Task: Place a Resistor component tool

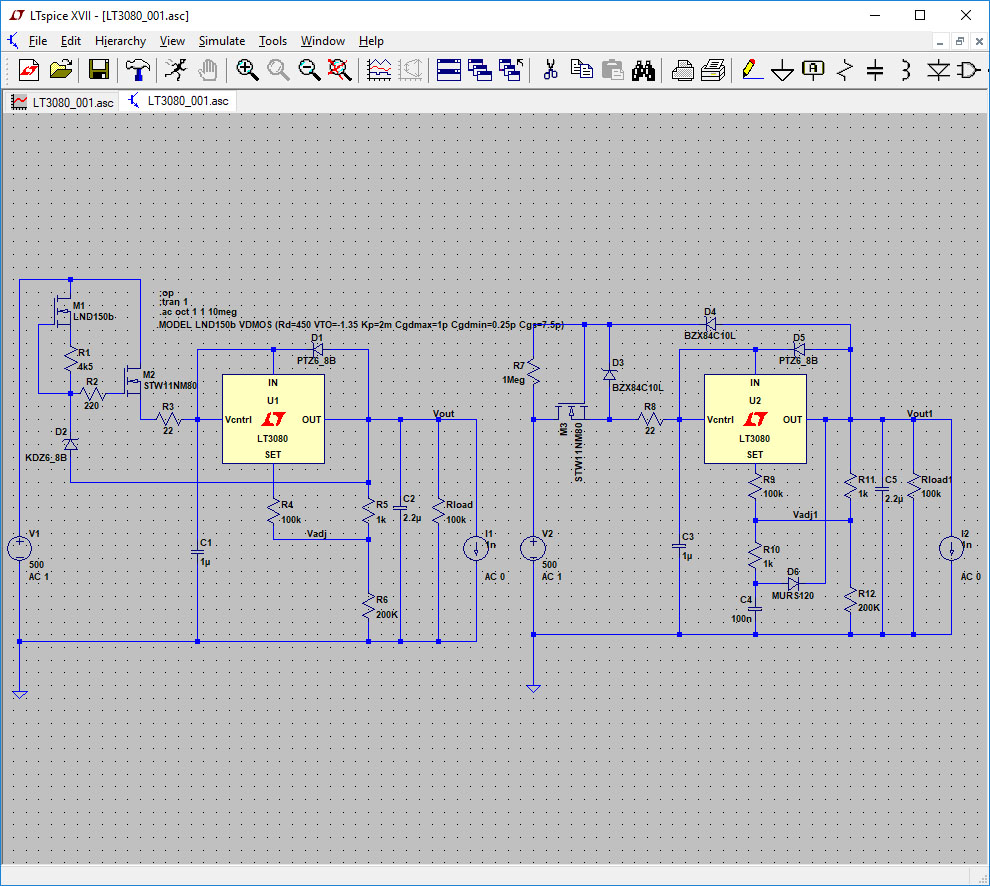Action: pos(844,69)
